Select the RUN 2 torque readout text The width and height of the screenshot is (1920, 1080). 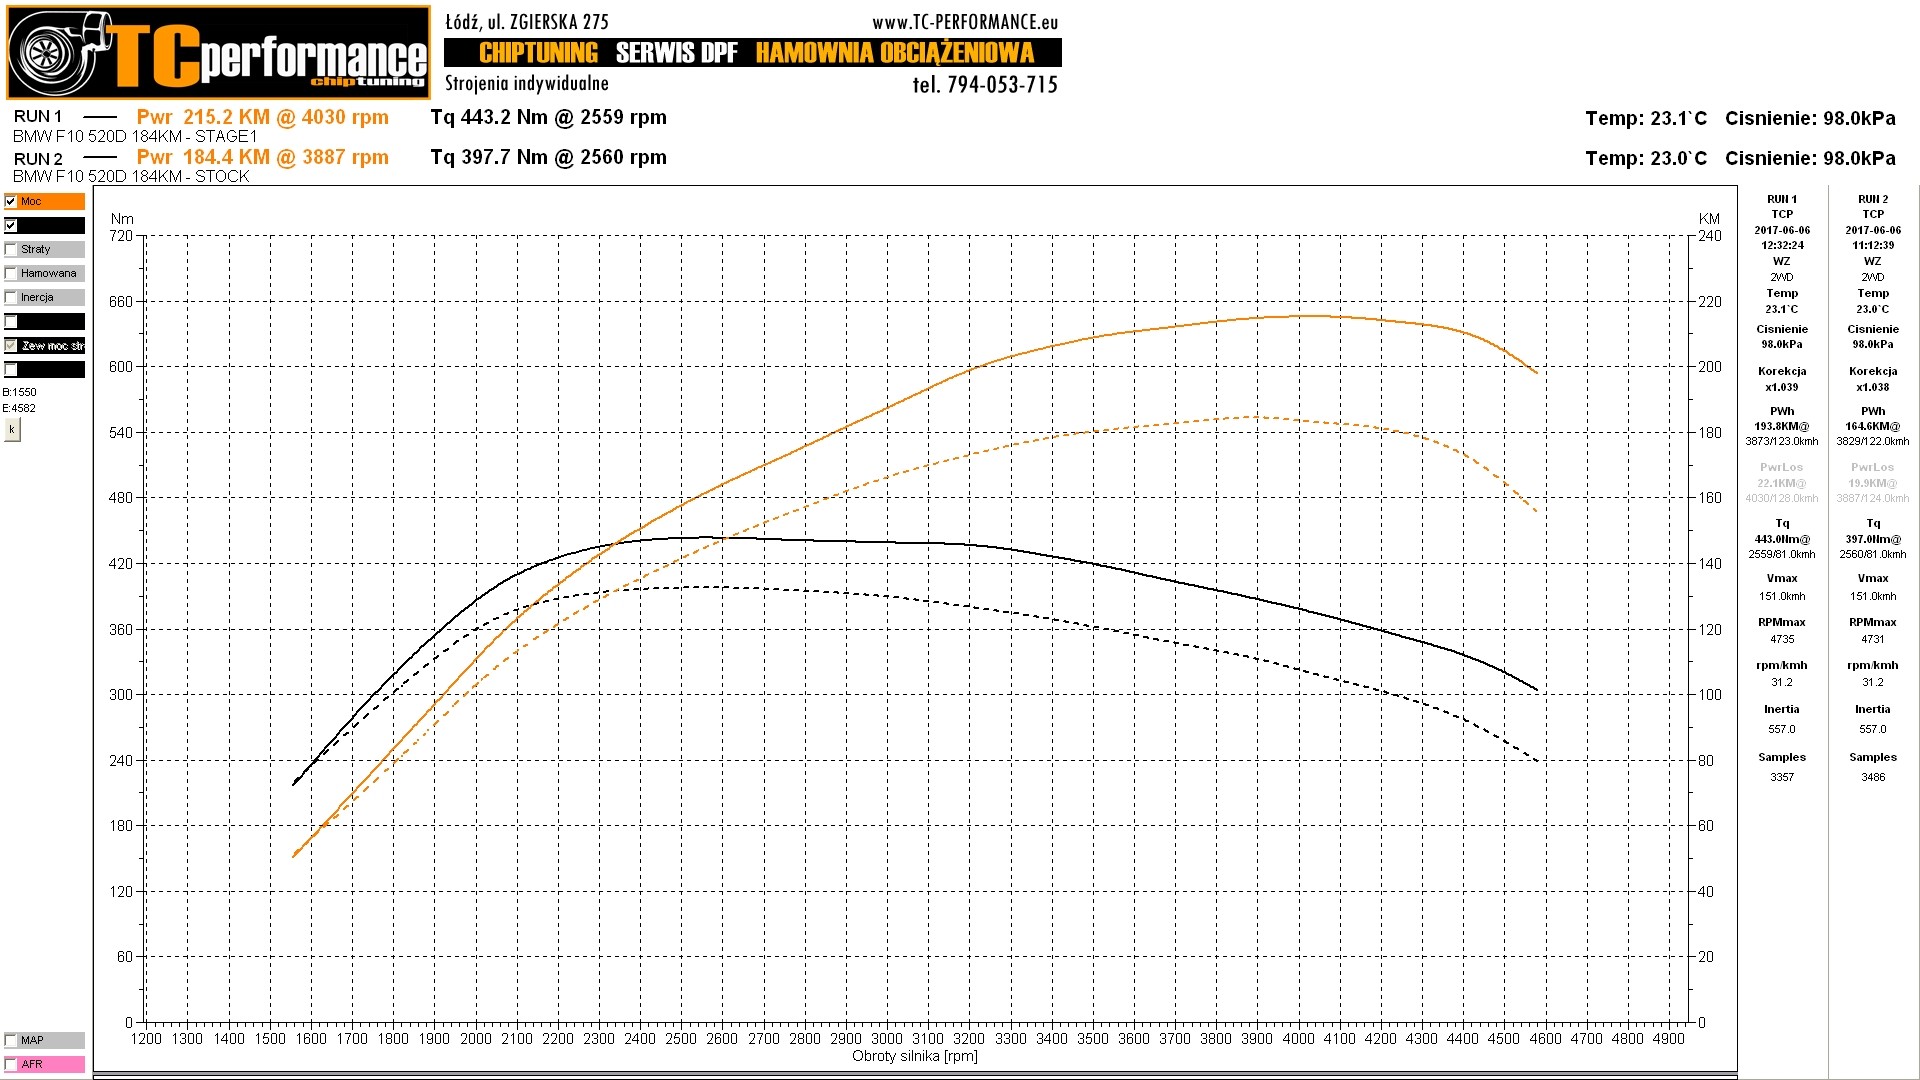(548, 157)
